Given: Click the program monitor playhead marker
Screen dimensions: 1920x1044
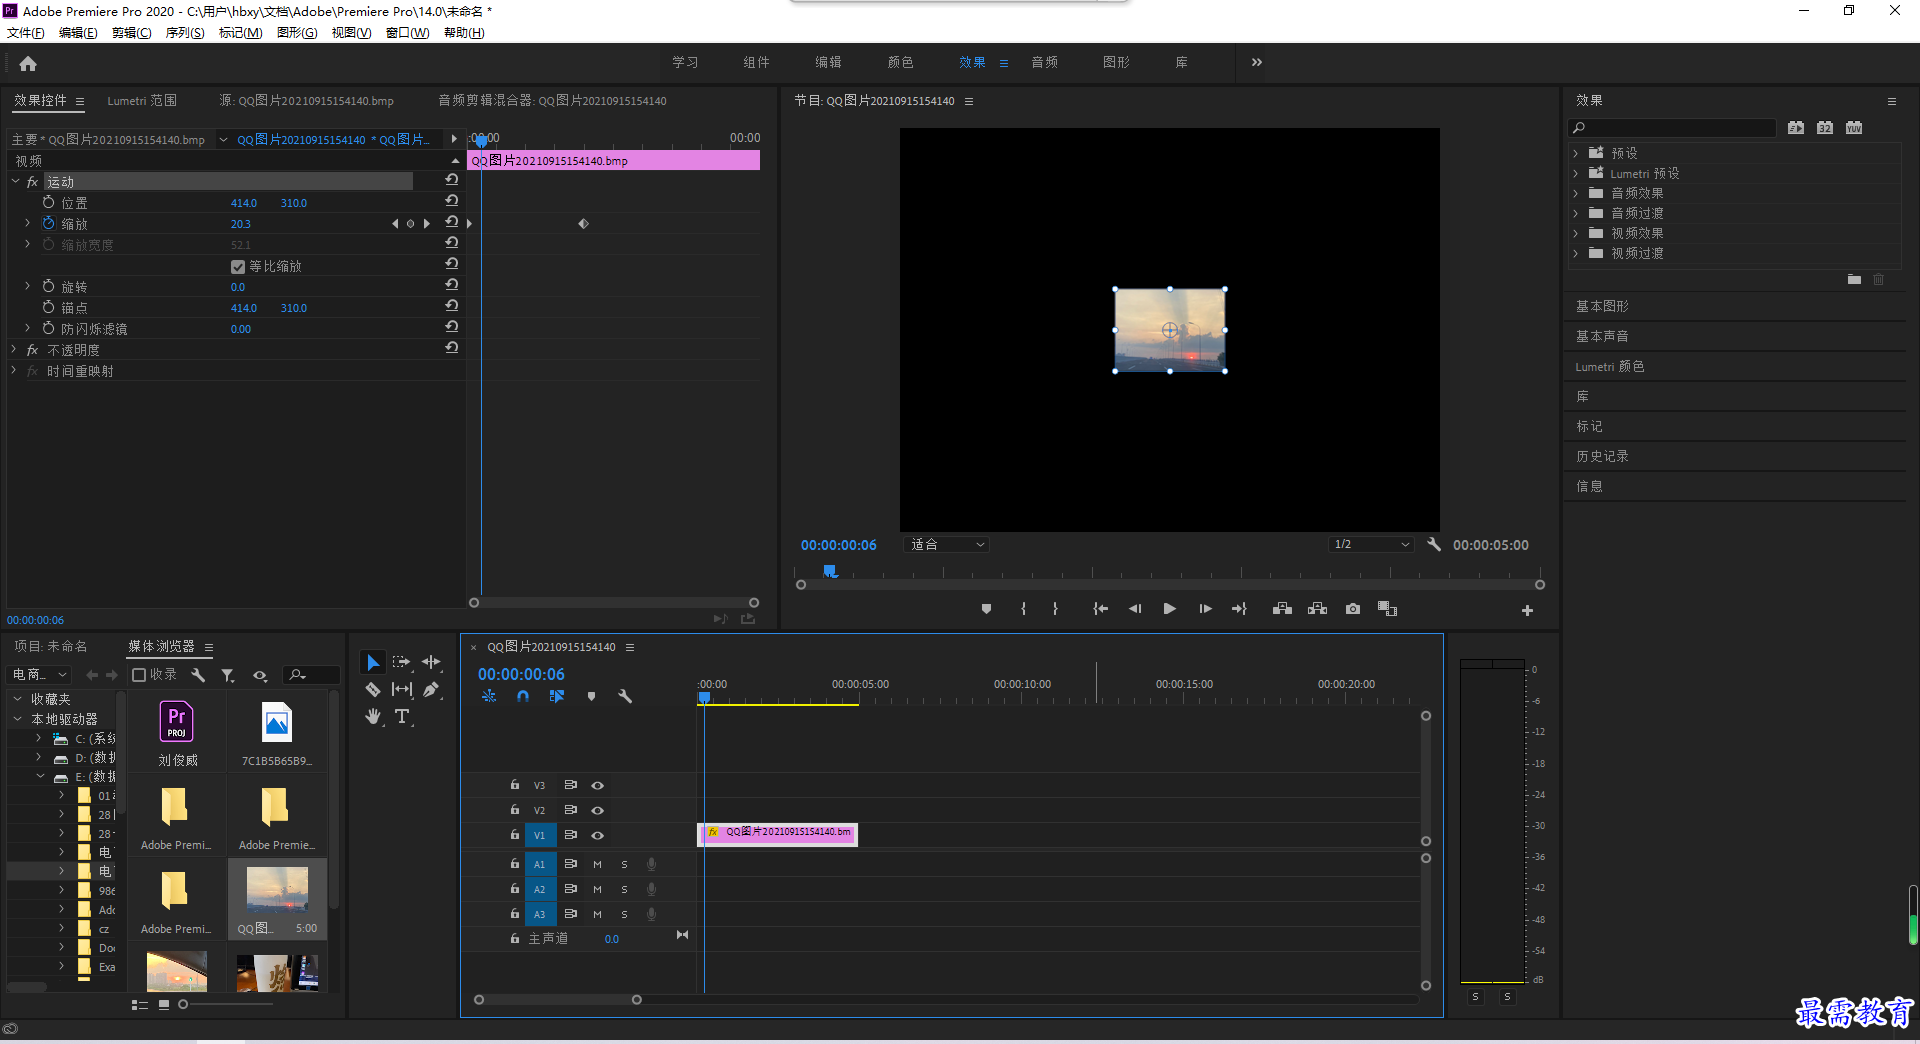Looking at the screenshot, I should point(830,571).
